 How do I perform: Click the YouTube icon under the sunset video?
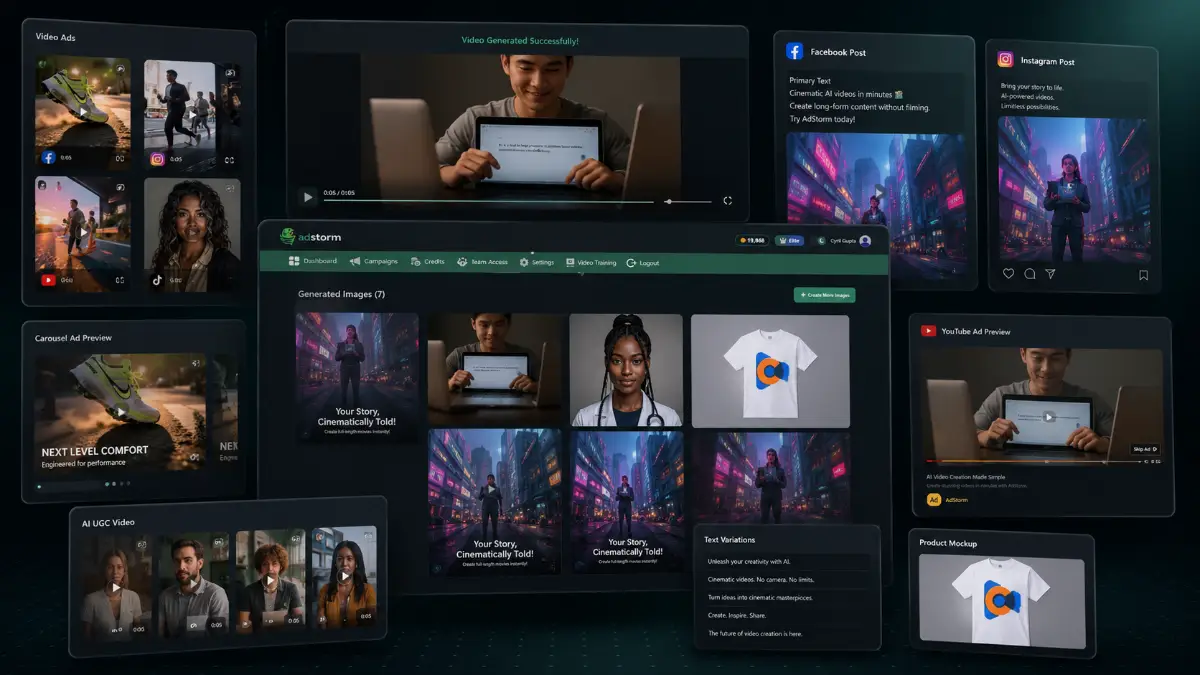[x=48, y=280]
